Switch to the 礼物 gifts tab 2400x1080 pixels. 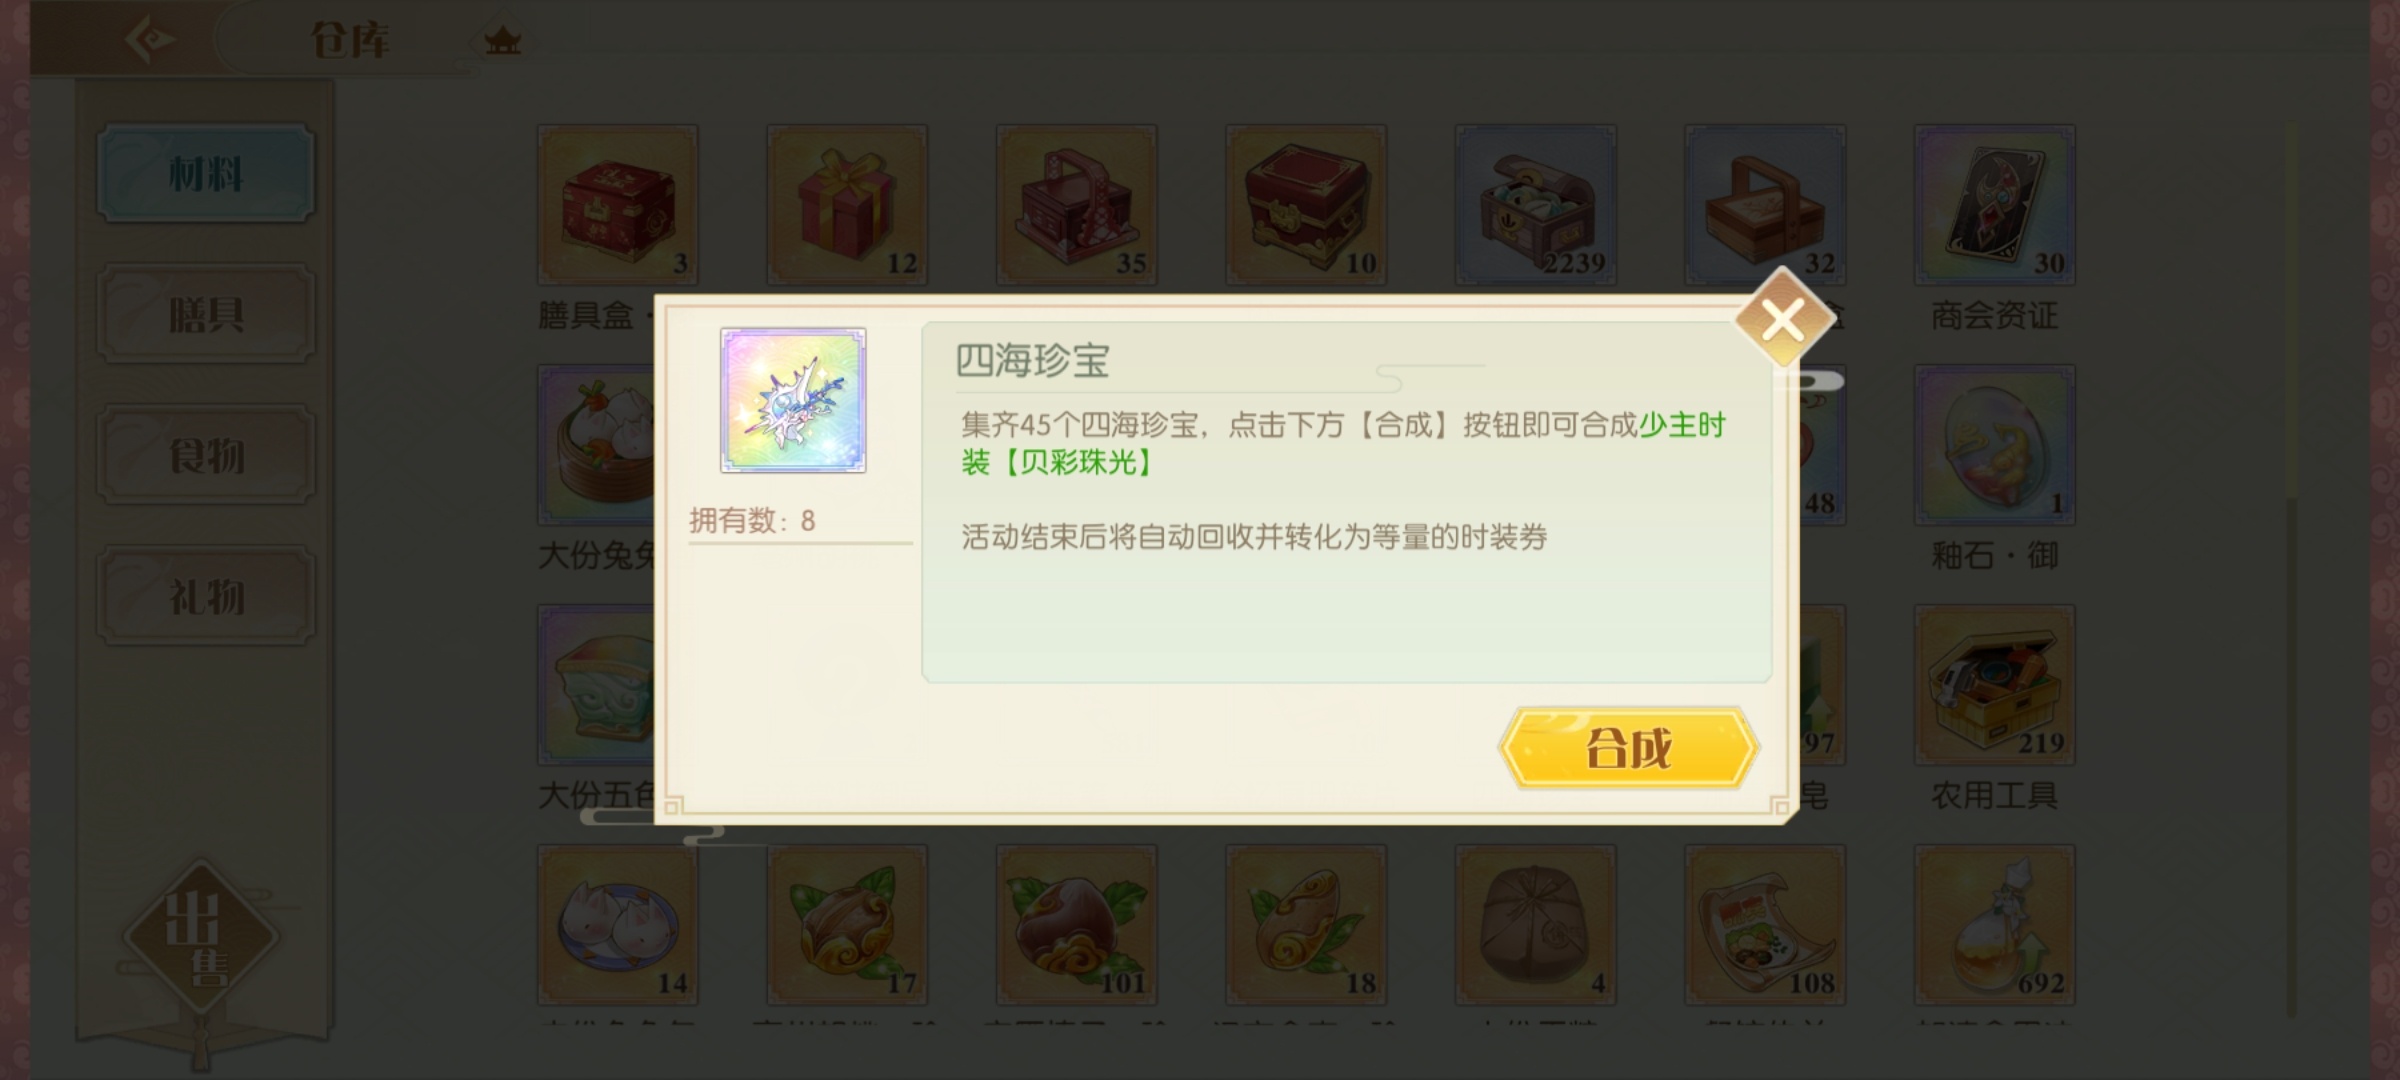click(x=206, y=596)
